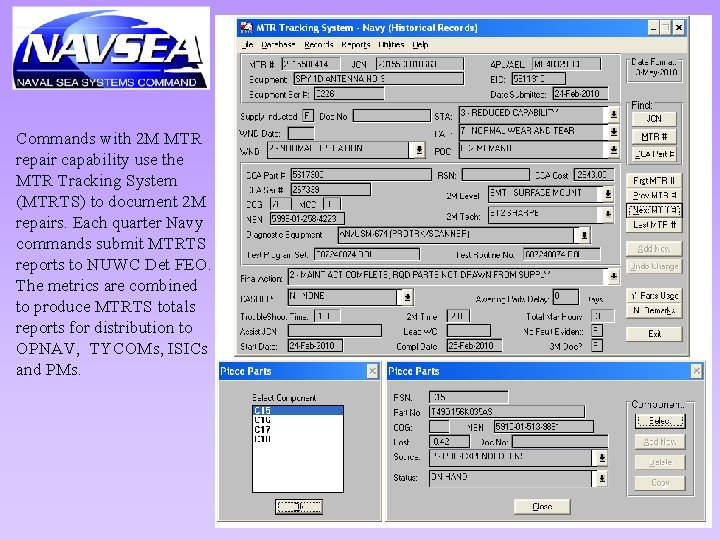Click the Find JCN button
The image size is (720, 540).
tap(654, 119)
